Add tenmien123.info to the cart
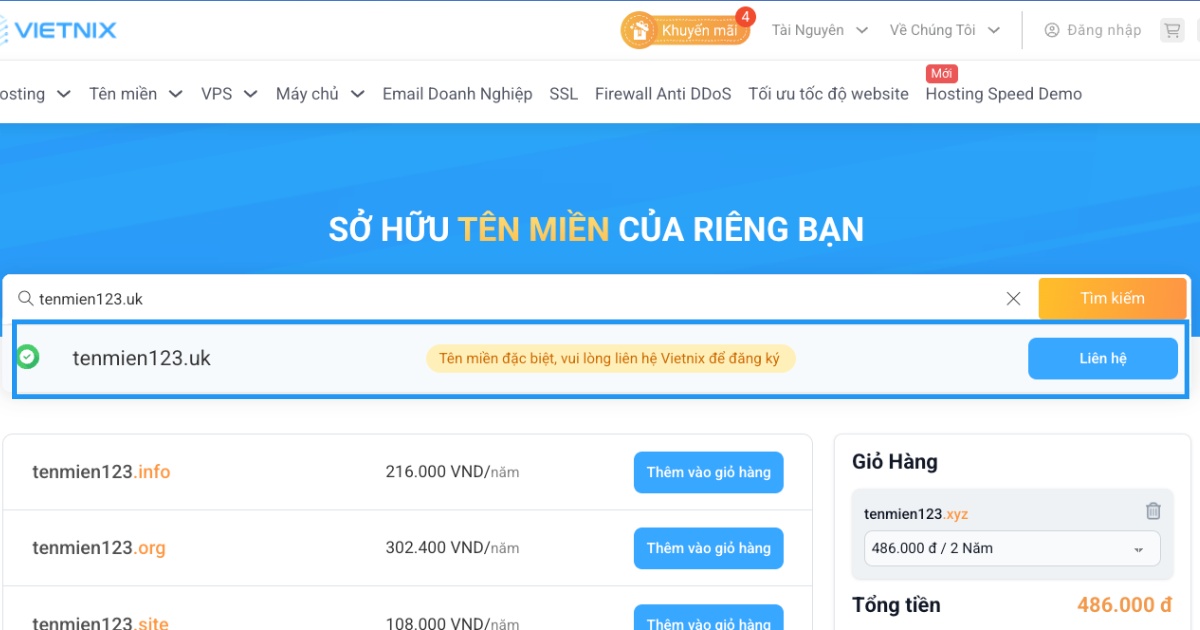This screenshot has height=630, width=1200. point(708,472)
